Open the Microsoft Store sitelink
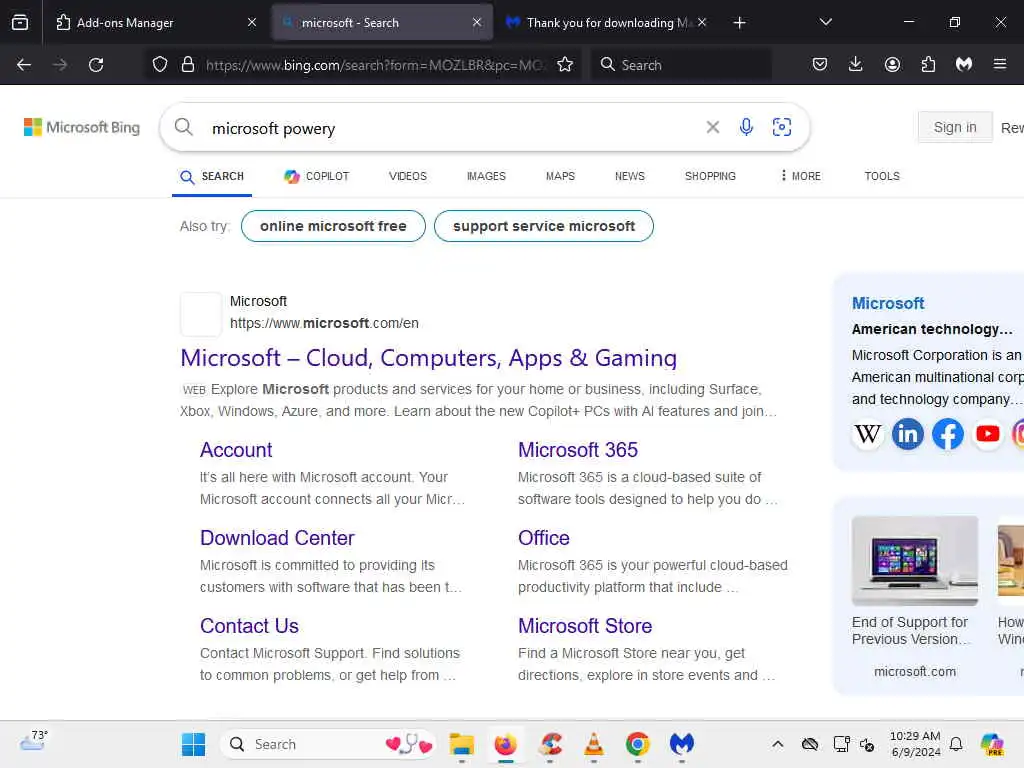 coord(584,626)
